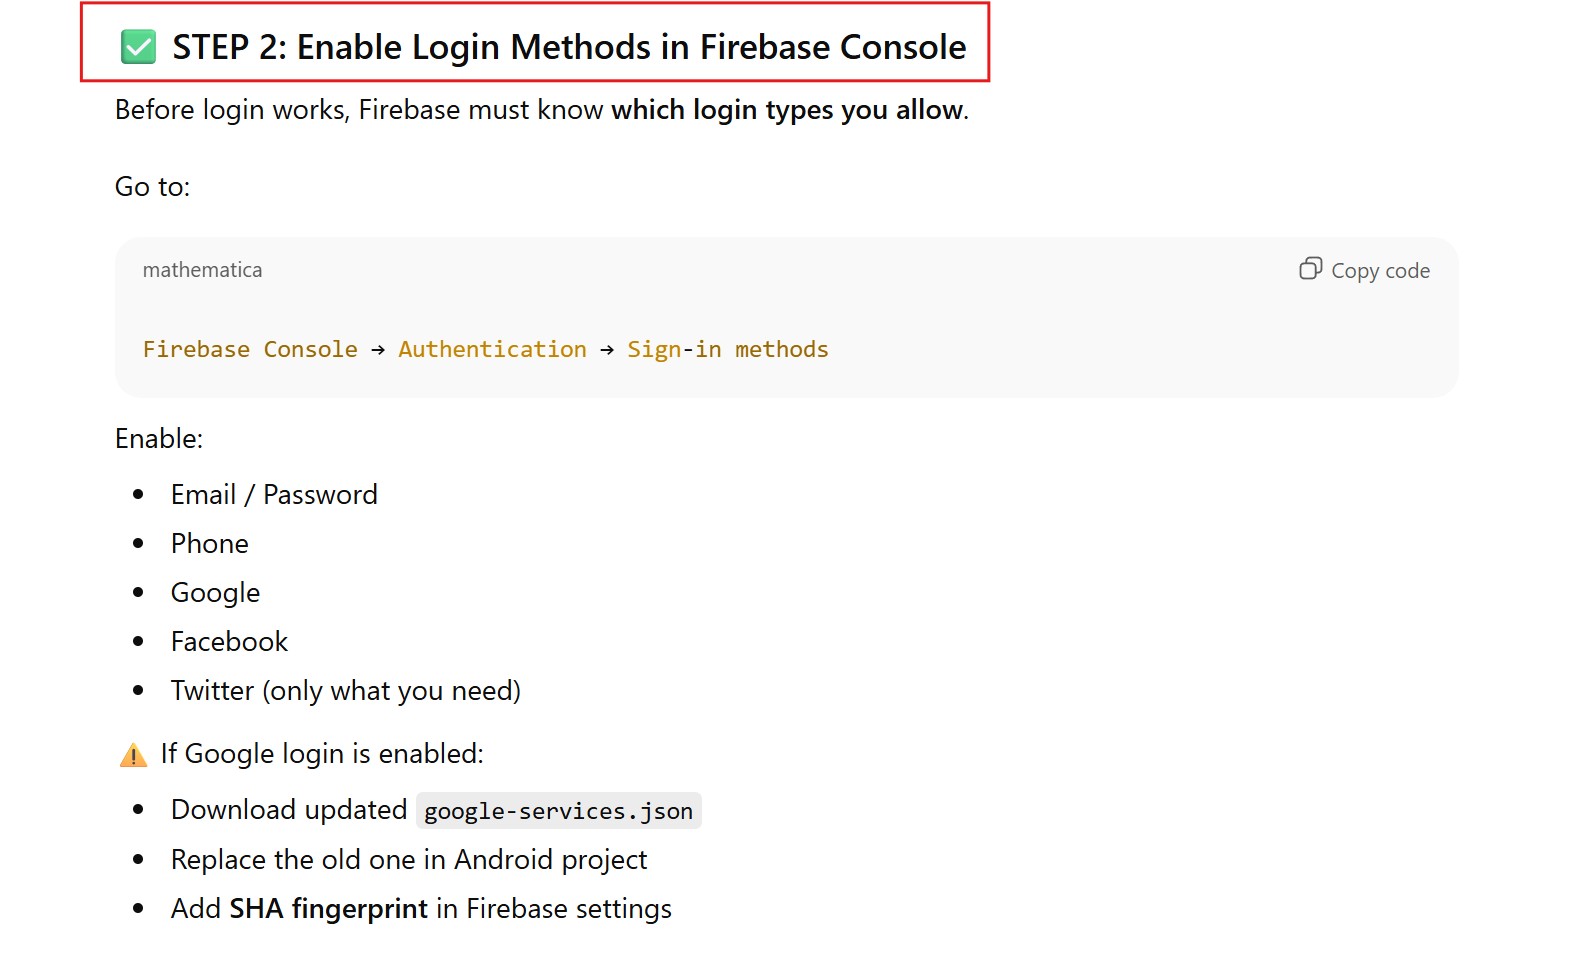The width and height of the screenshot is (1569, 958).
Task: Click the google-services.json inline code
Action: pos(558,811)
